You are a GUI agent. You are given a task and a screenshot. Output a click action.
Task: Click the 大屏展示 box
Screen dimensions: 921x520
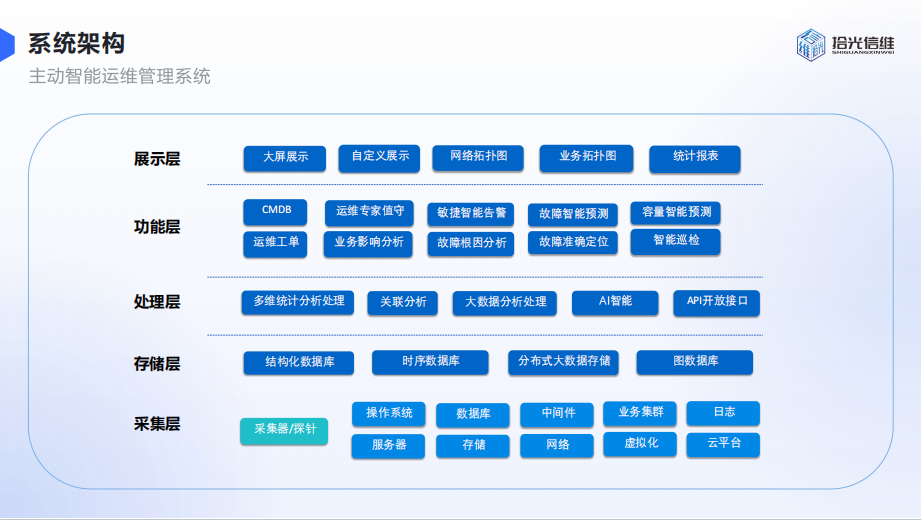(x=285, y=158)
